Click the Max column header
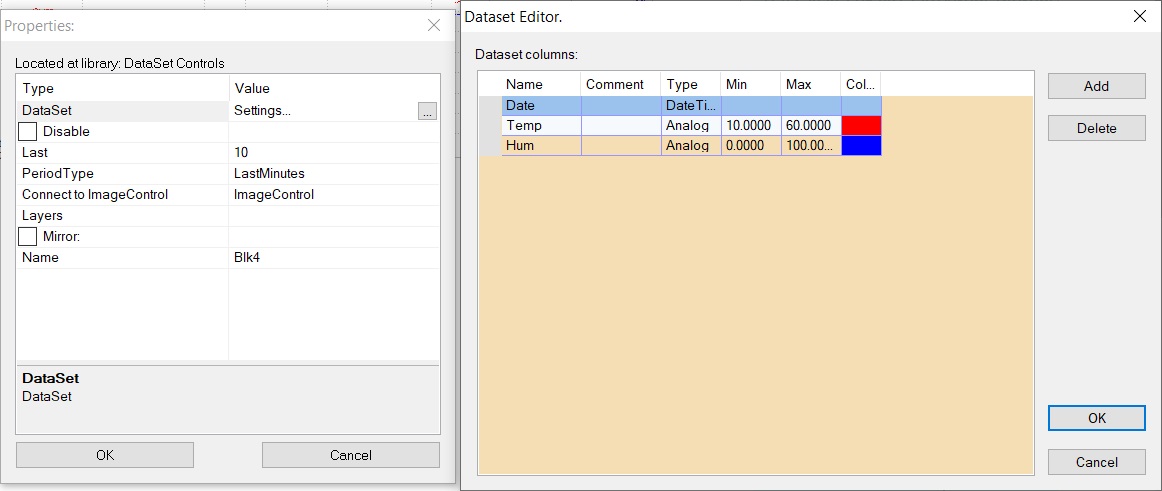 tap(811, 84)
